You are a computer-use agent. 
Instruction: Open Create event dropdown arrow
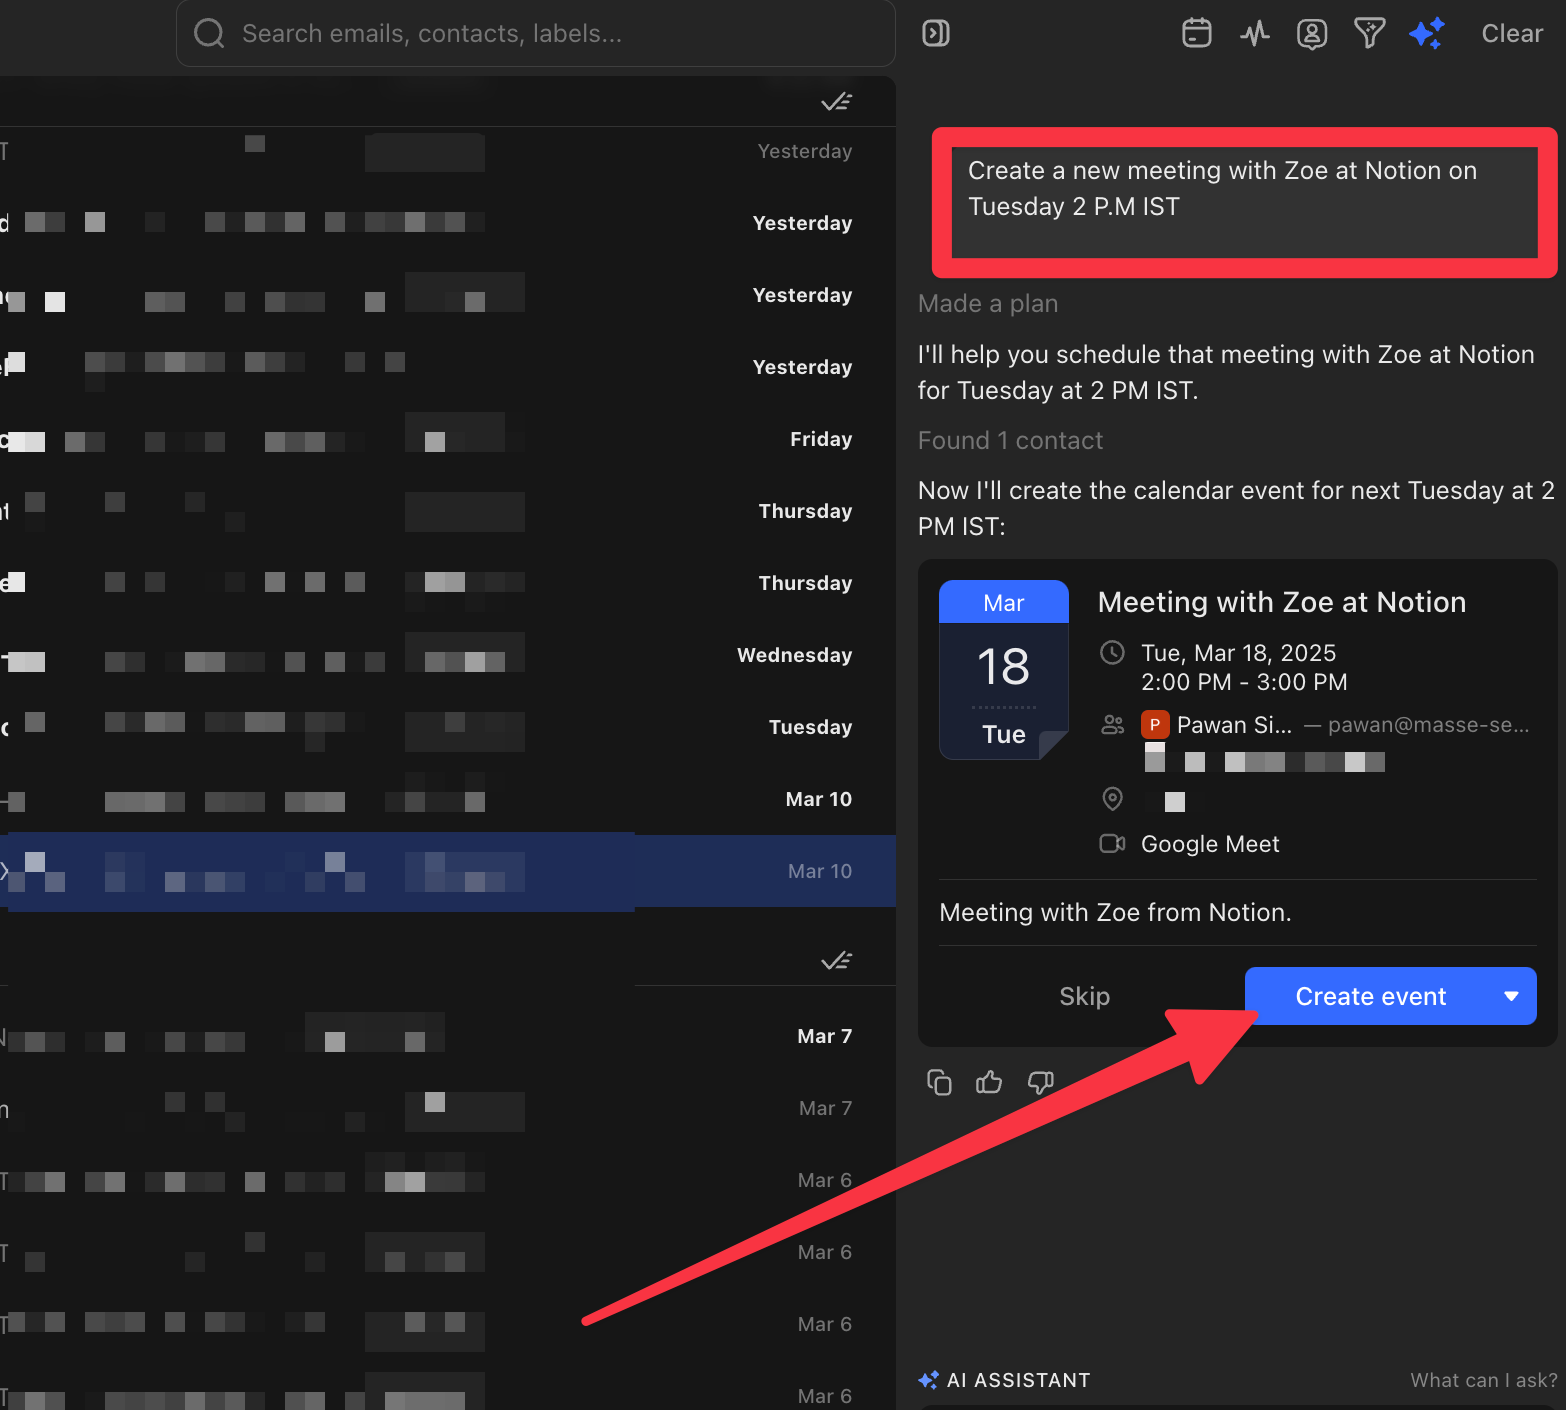click(1512, 996)
